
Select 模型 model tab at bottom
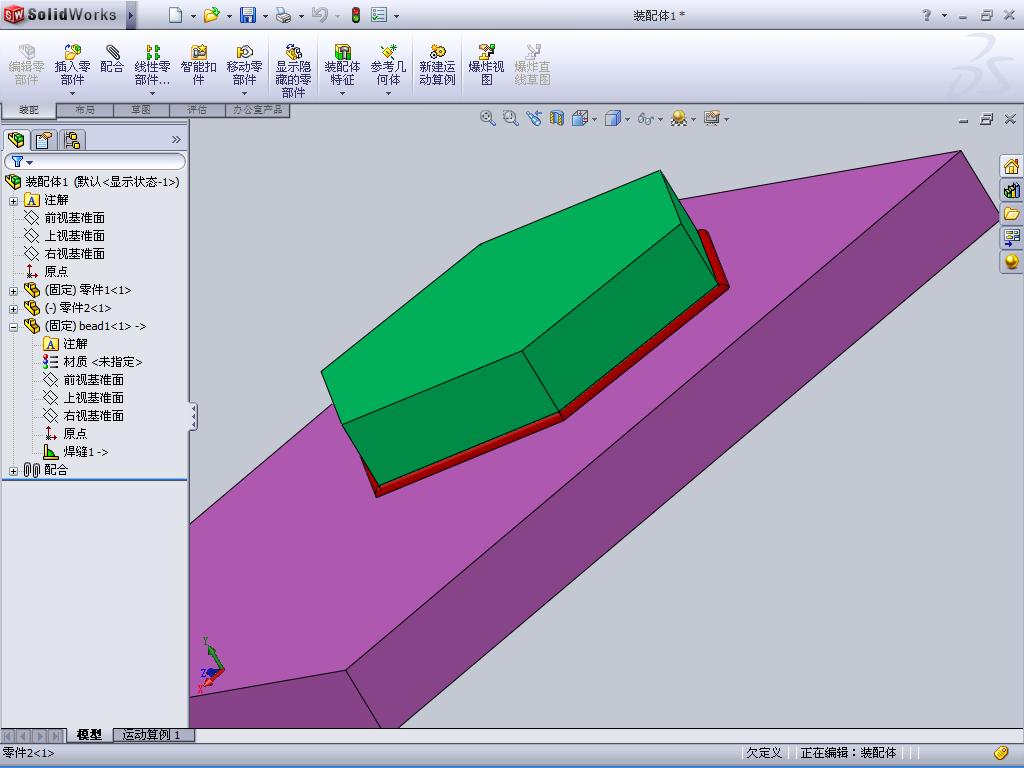pyautogui.click(x=89, y=735)
